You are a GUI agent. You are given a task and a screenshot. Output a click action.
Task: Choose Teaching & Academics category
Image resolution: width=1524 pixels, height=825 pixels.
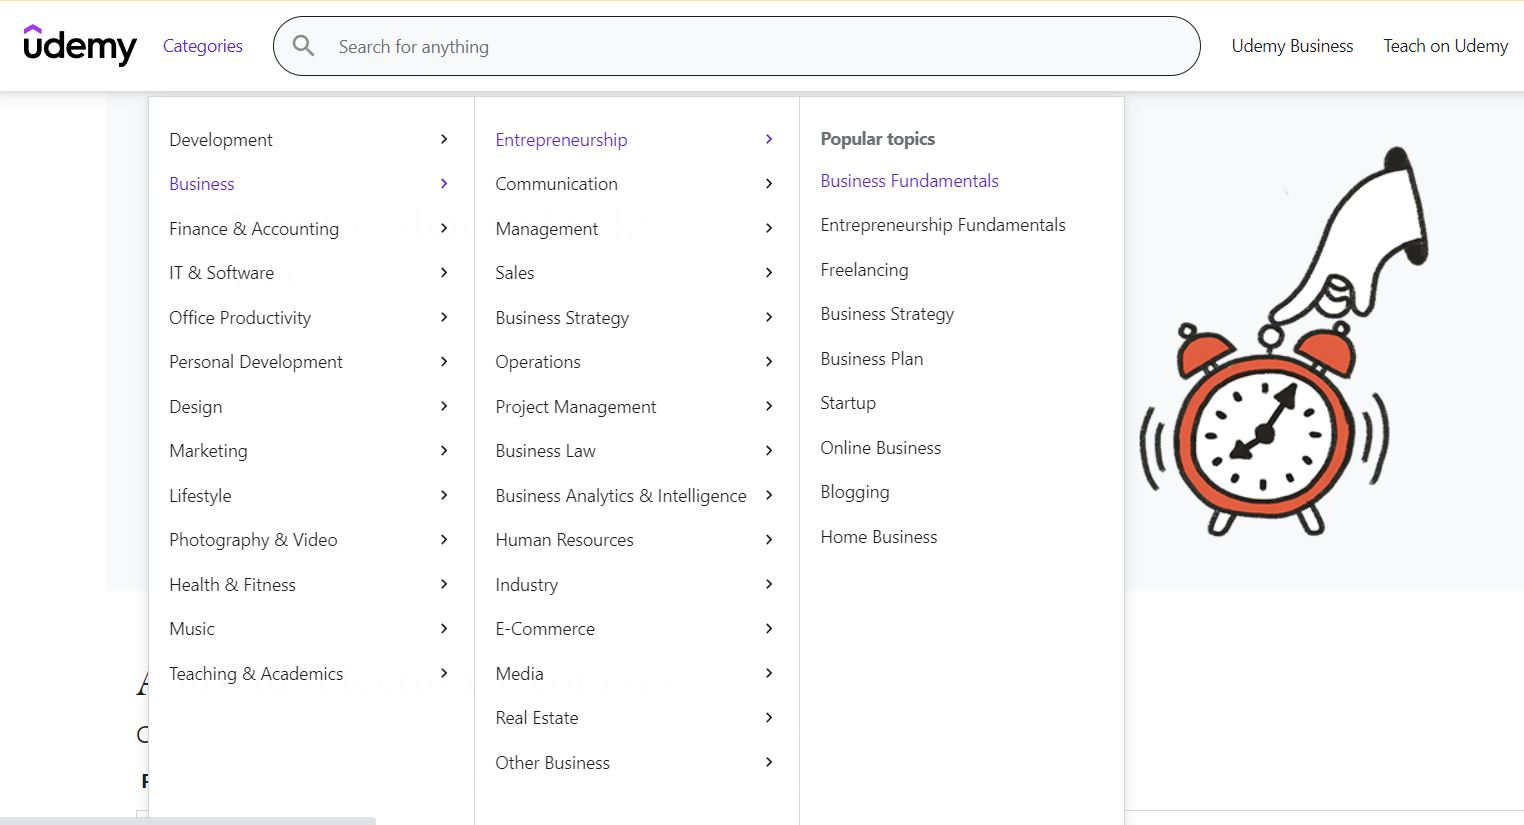[256, 674]
